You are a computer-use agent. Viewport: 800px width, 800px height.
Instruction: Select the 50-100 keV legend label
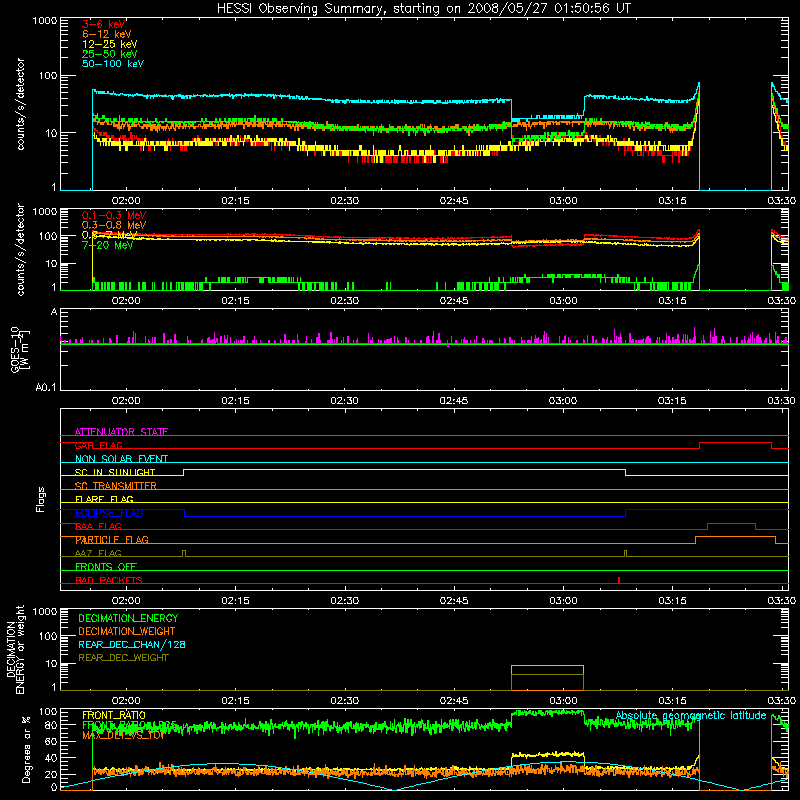(113, 64)
